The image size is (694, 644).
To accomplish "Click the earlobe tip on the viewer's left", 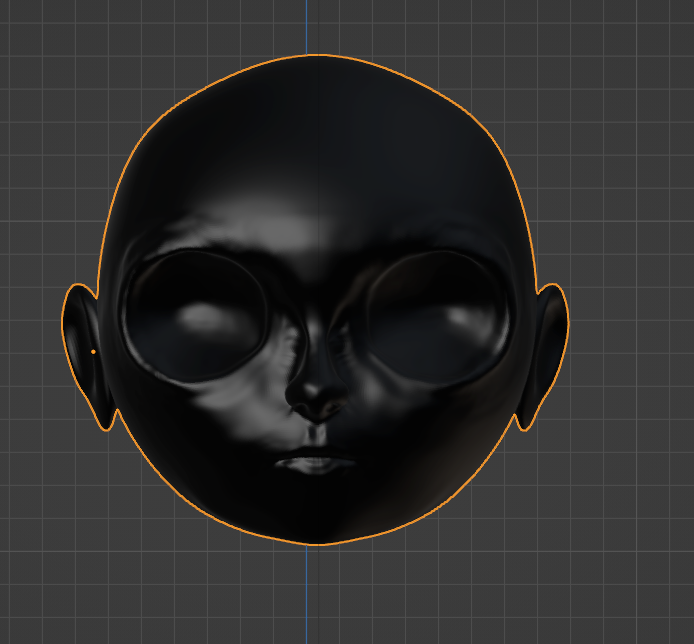I will pyautogui.click(x=106, y=424).
